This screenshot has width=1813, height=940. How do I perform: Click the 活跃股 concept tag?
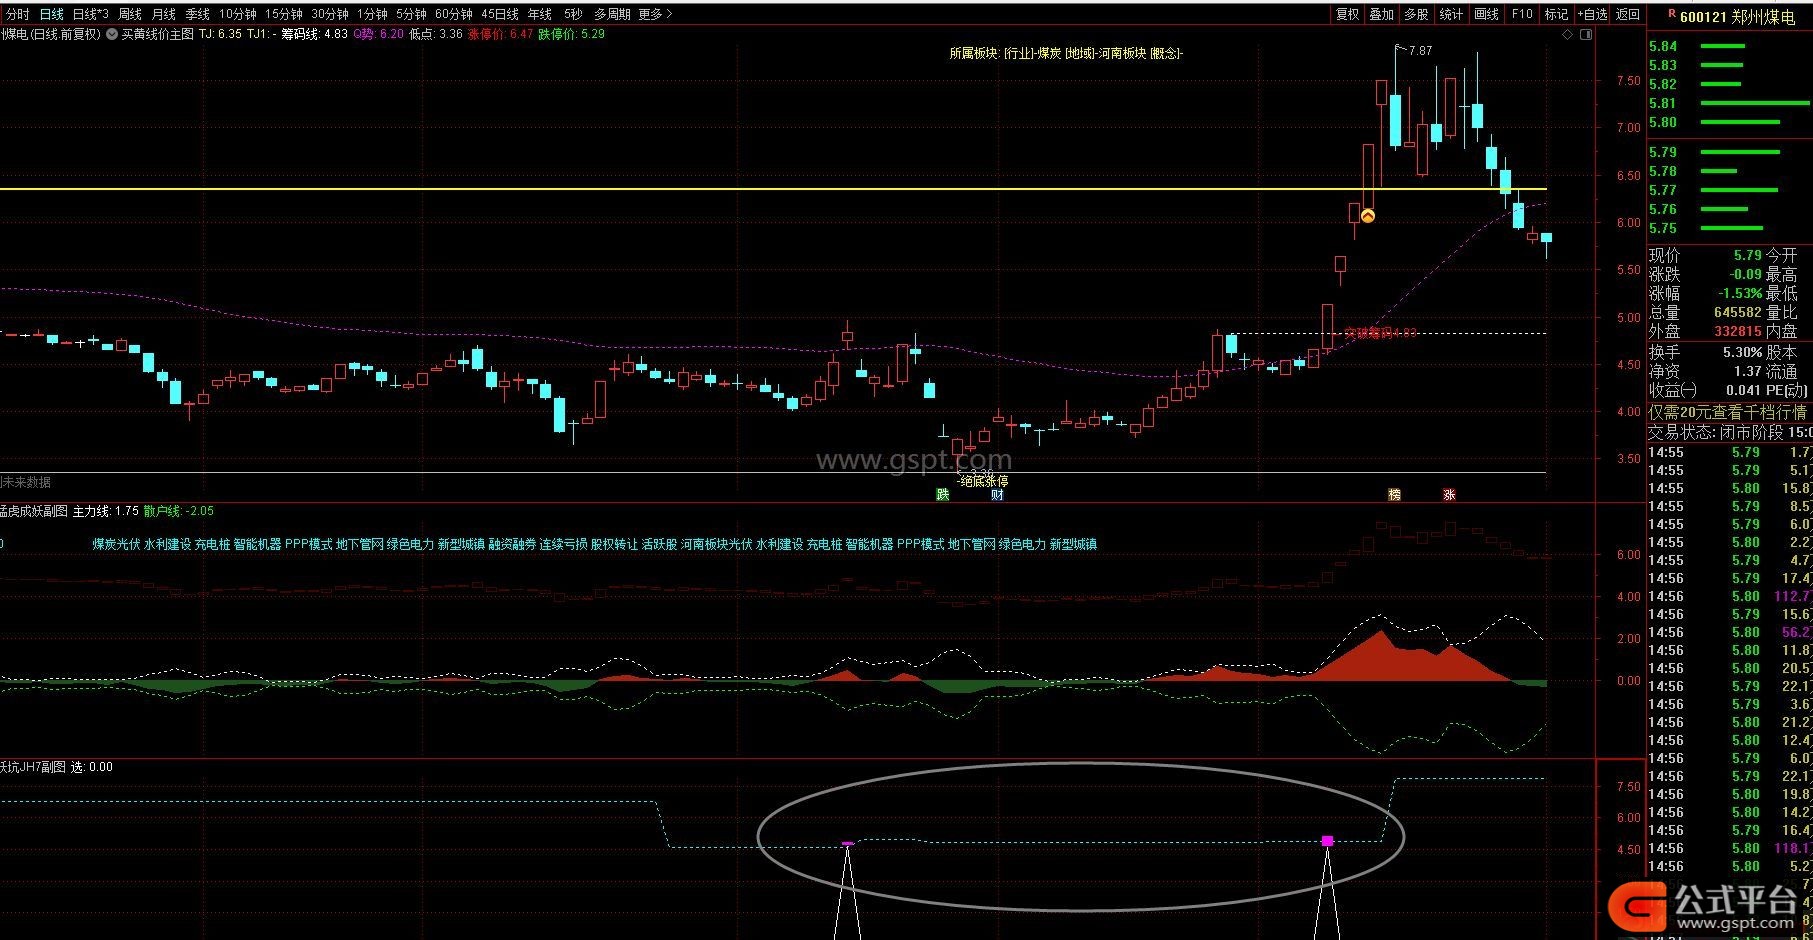tap(659, 544)
